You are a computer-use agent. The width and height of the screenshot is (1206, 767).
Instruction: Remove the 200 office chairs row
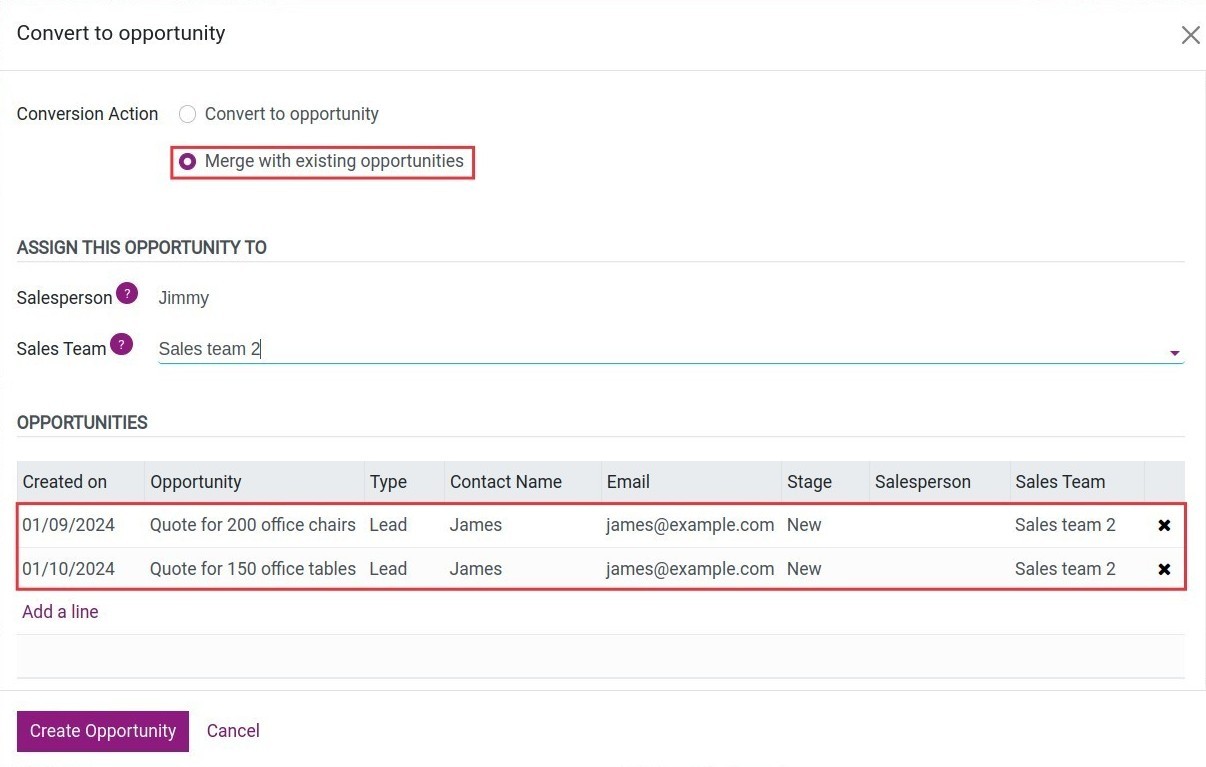1164,525
